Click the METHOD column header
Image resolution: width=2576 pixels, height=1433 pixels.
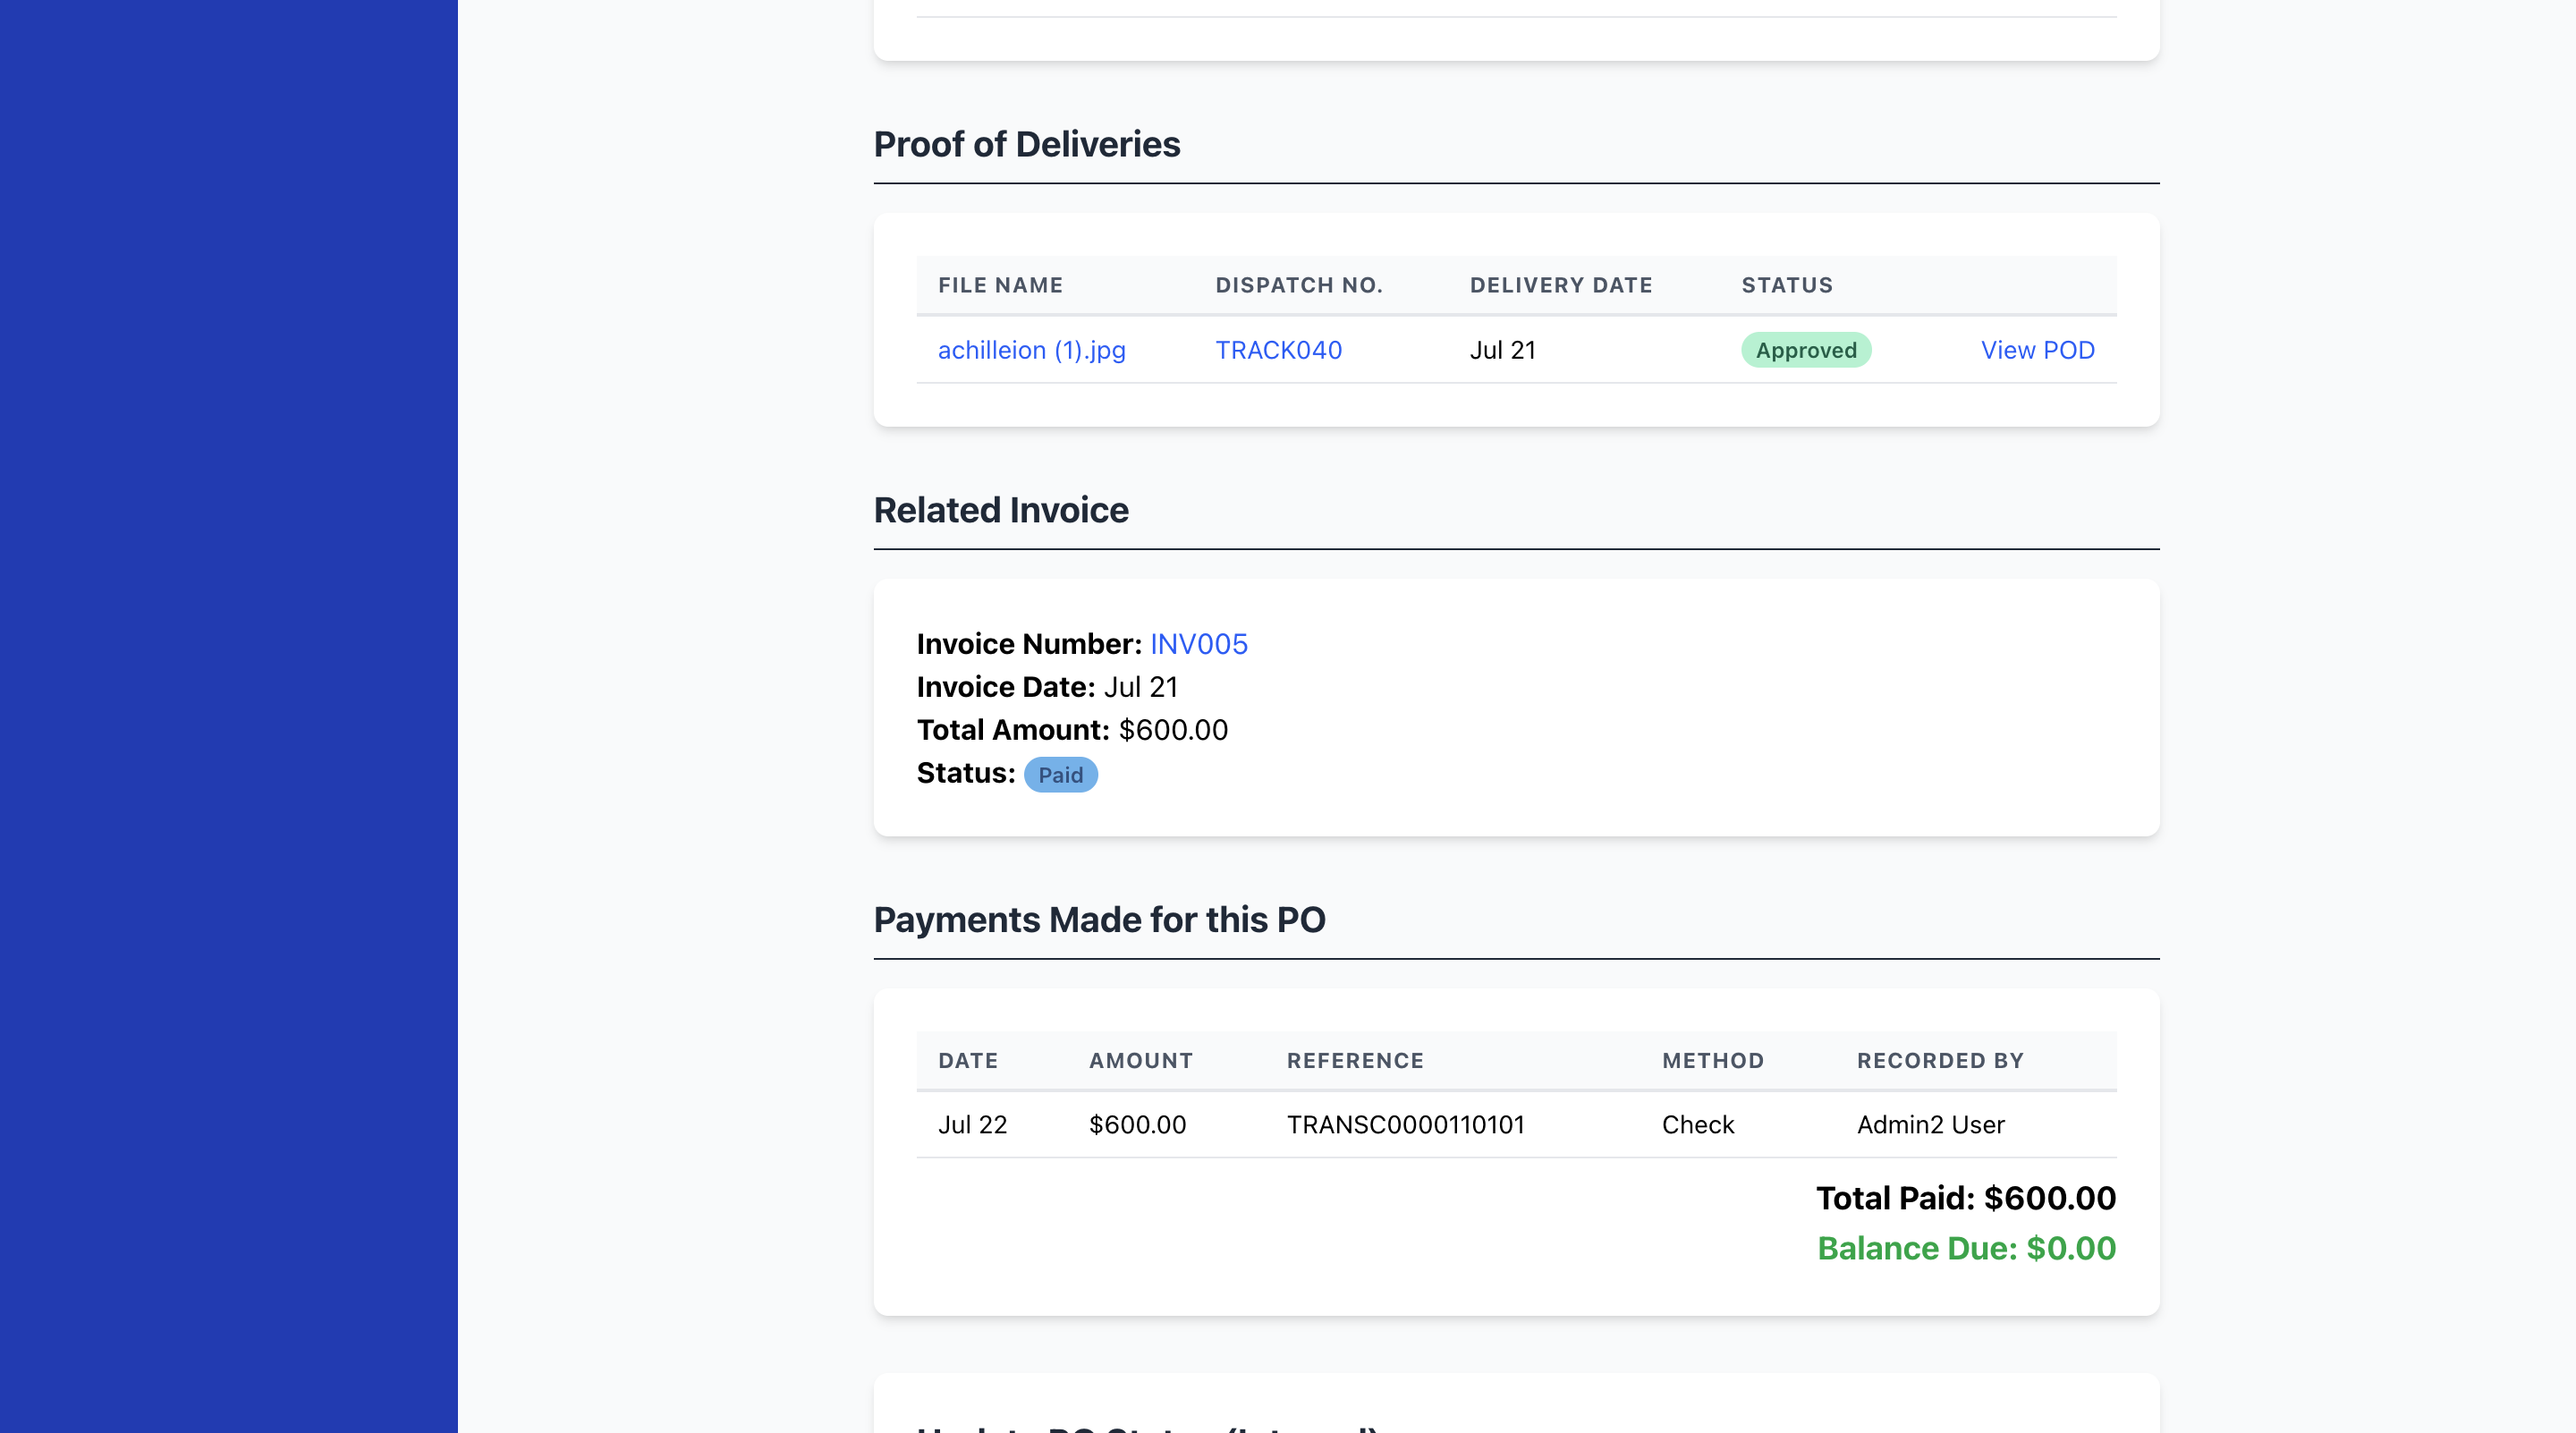[1712, 1060]
